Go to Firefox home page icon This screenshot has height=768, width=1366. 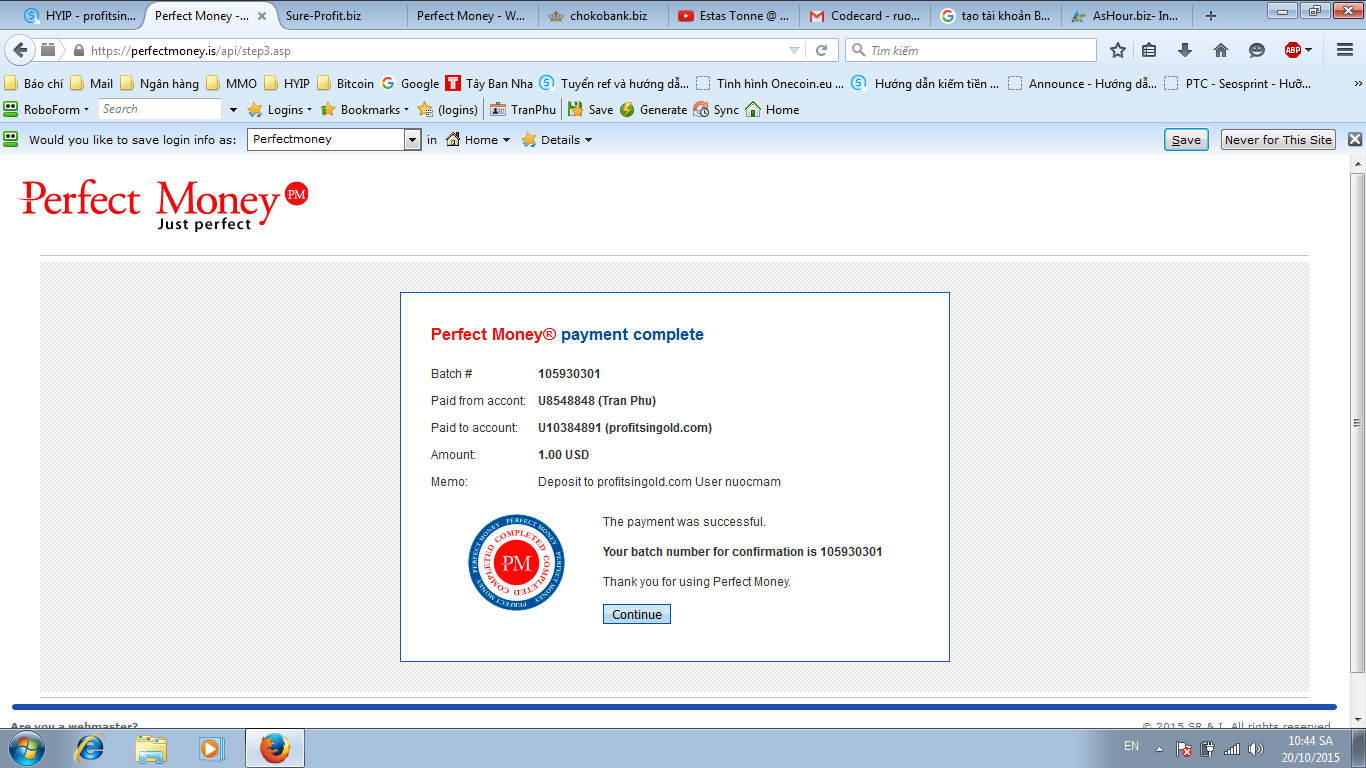(1221, 50)
